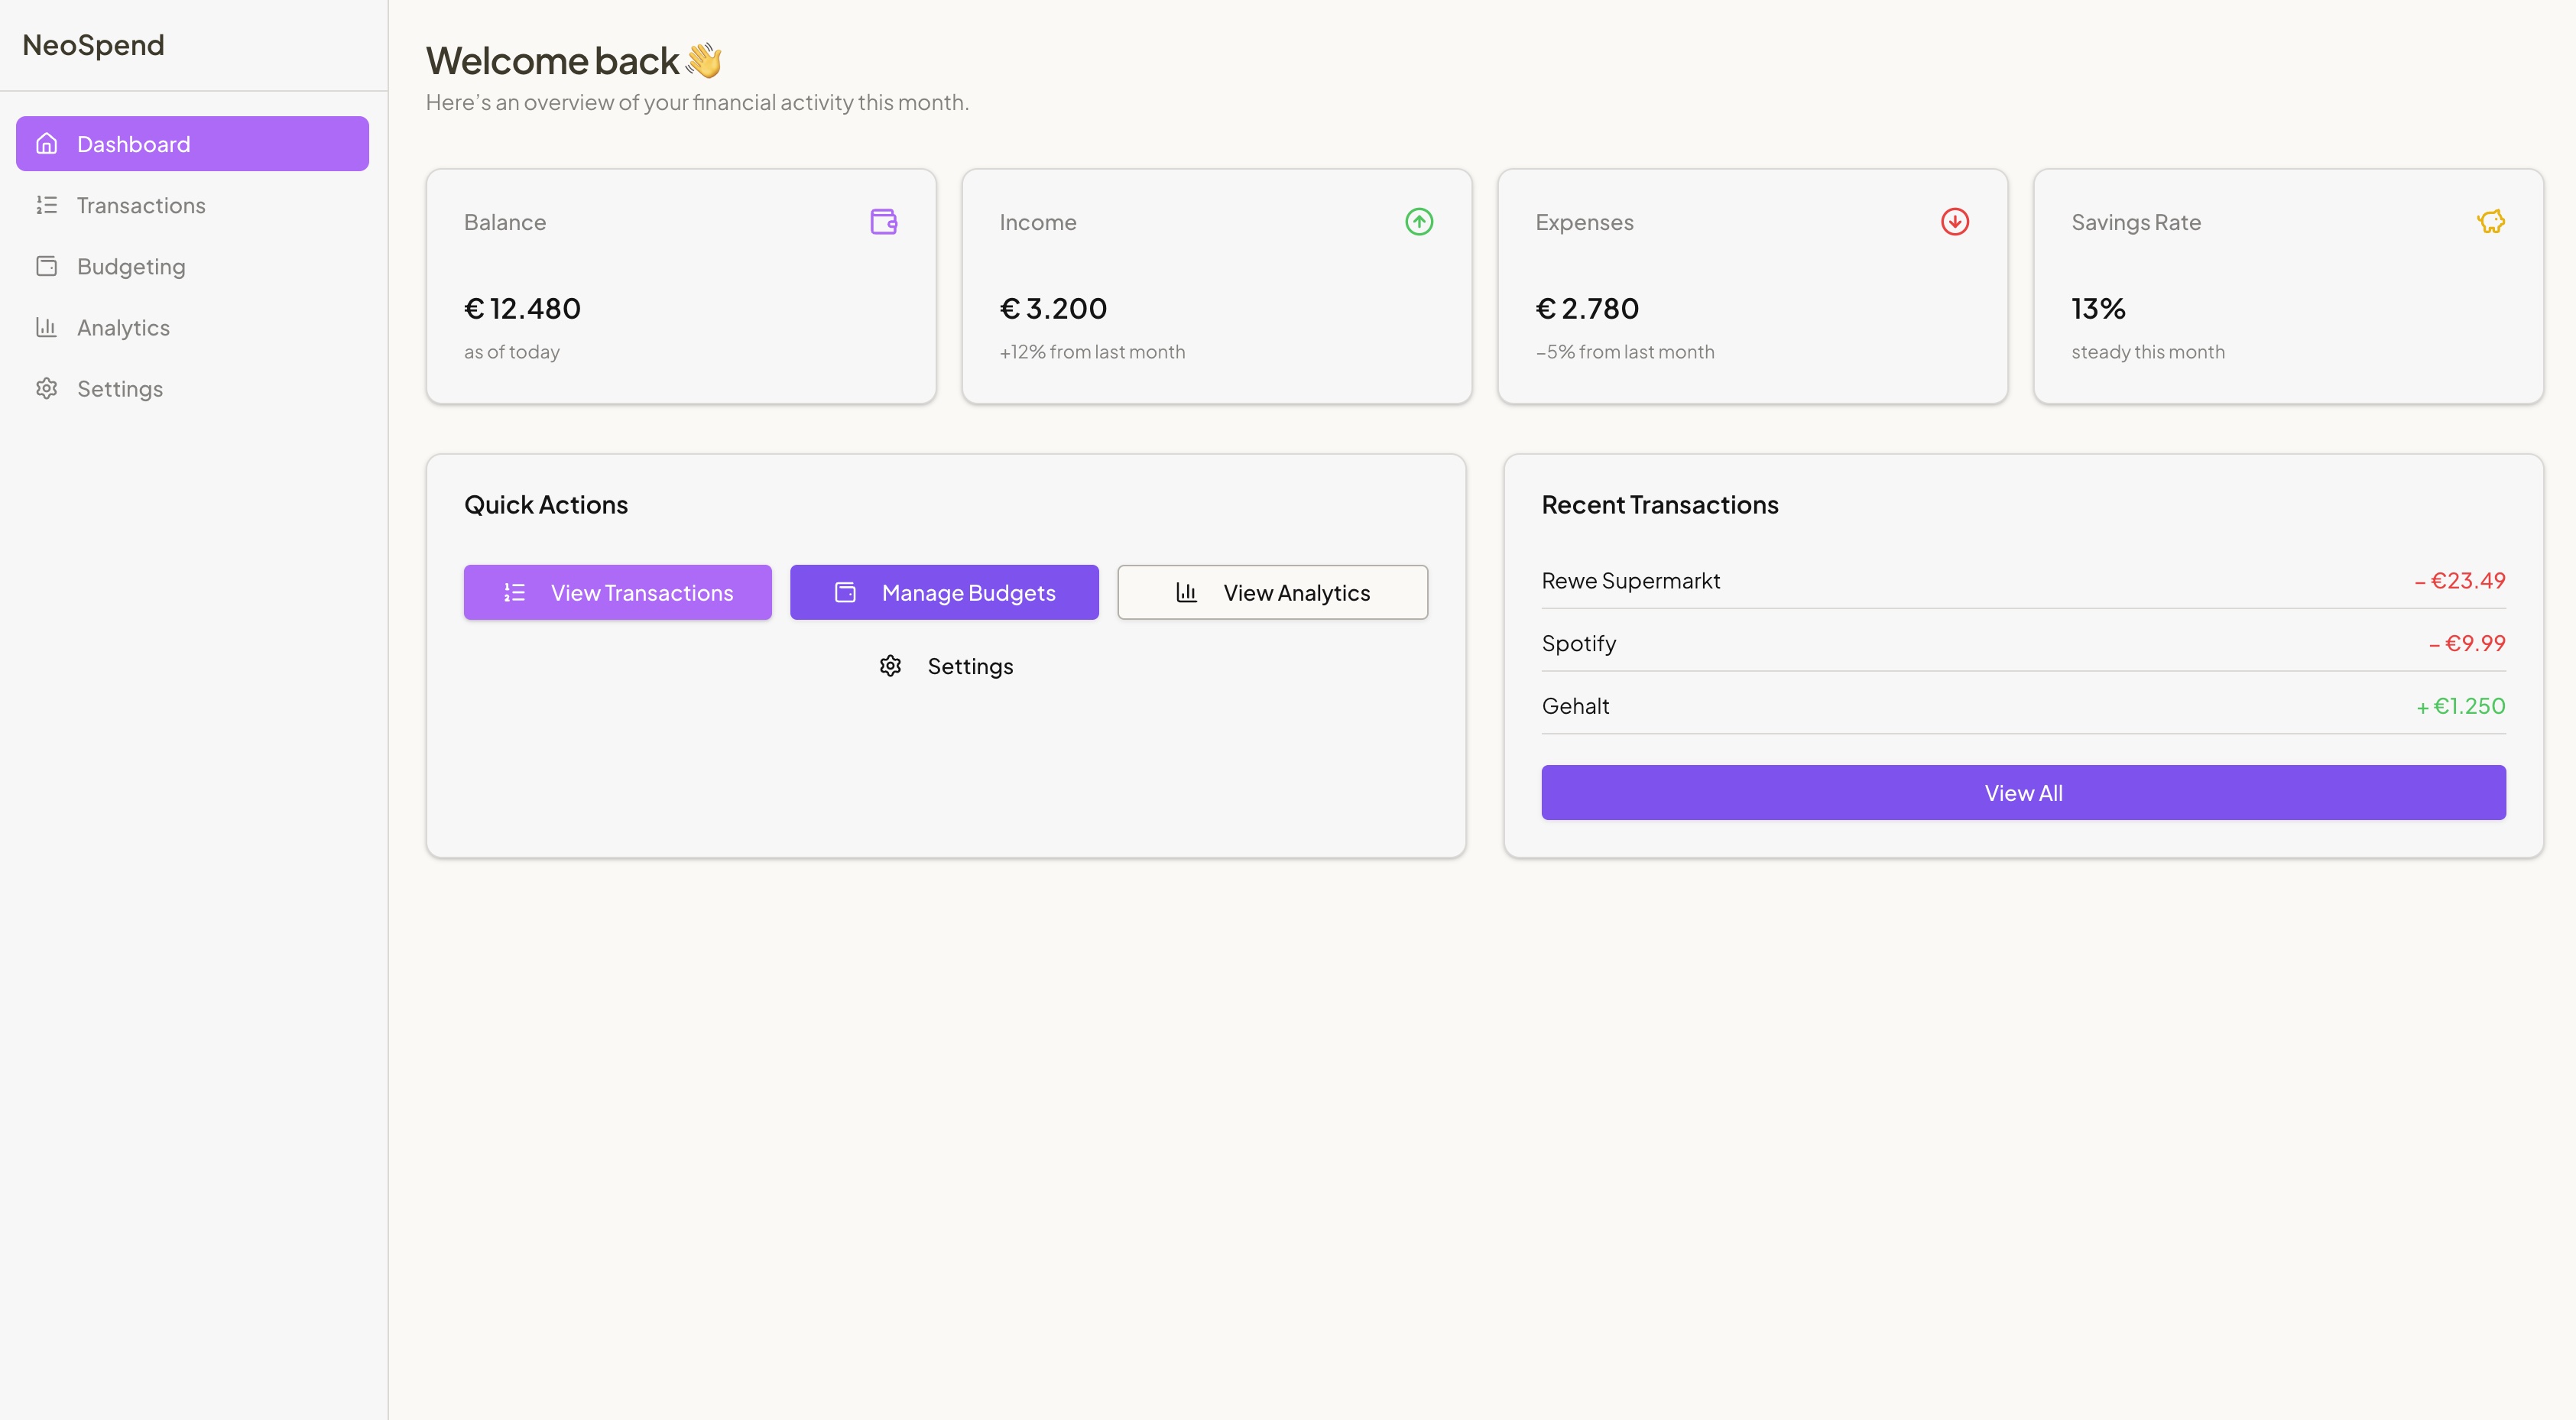Click the Transactions list icon in sidebar
This screenshot has width=2576, height=1420.
click(47, 205)
